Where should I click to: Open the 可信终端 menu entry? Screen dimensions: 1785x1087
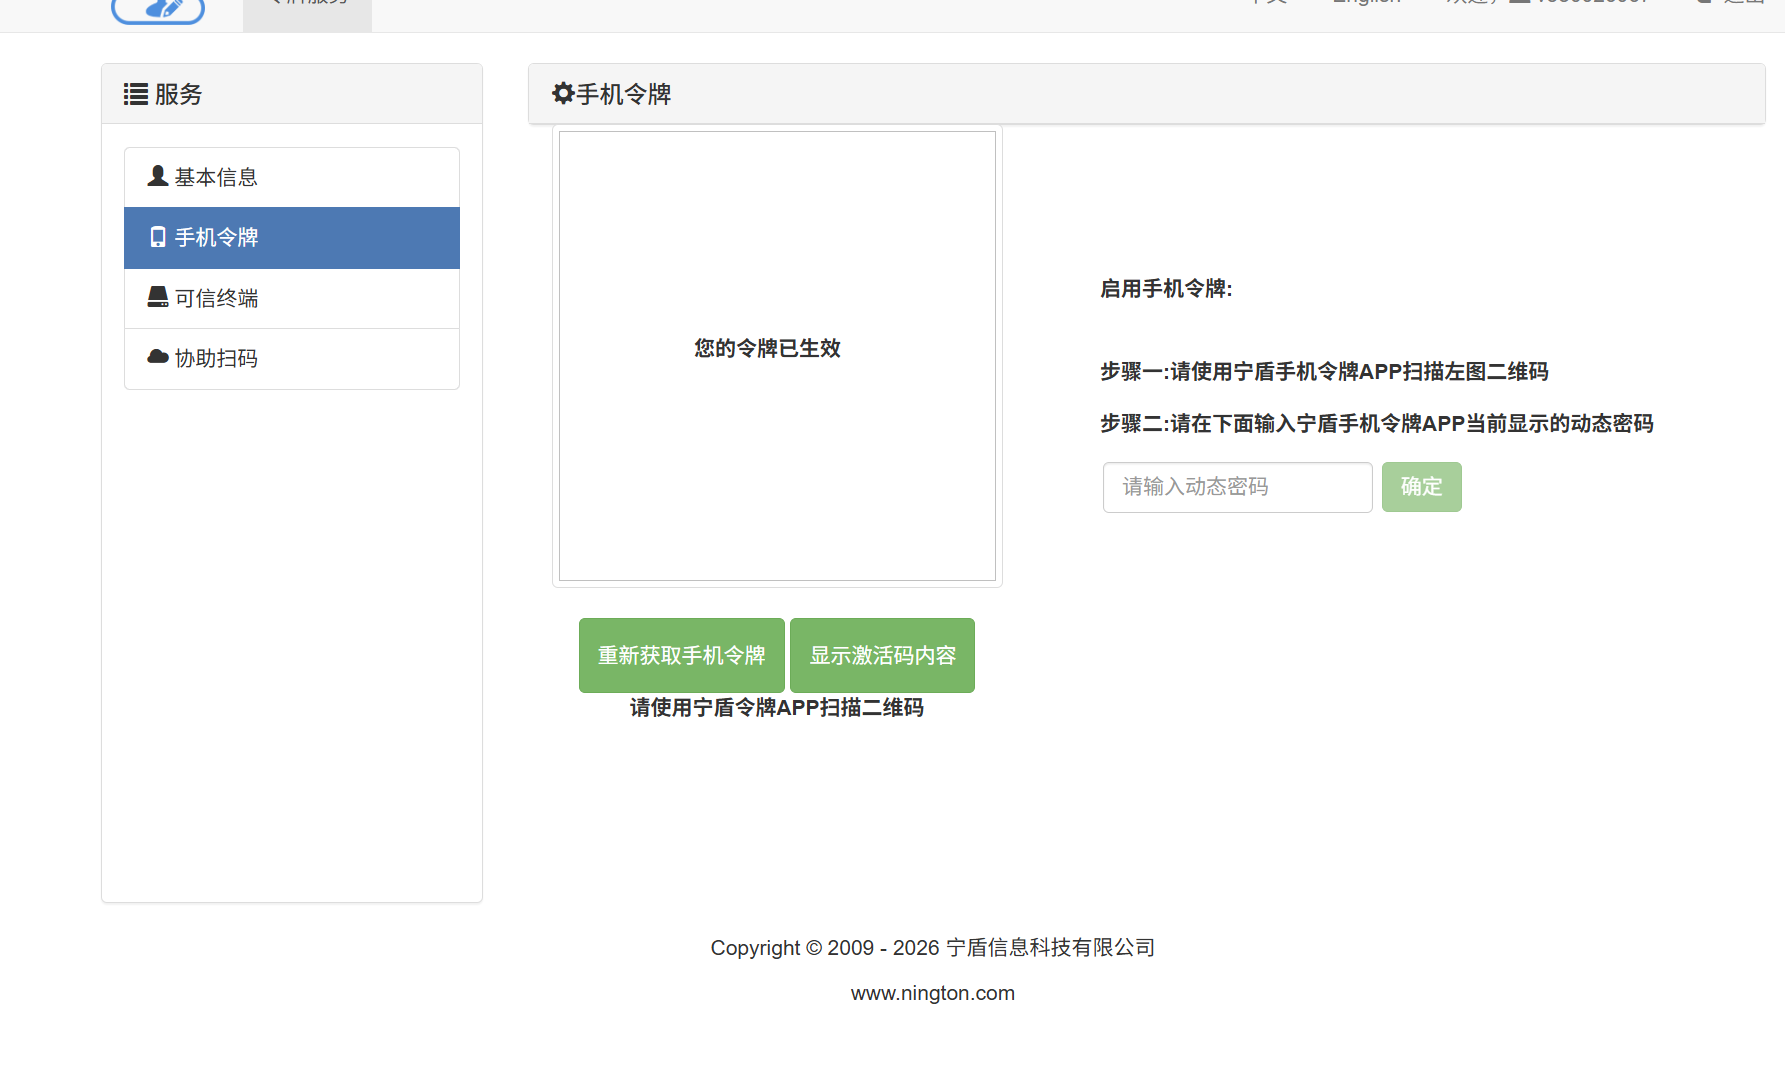[292, 298]
